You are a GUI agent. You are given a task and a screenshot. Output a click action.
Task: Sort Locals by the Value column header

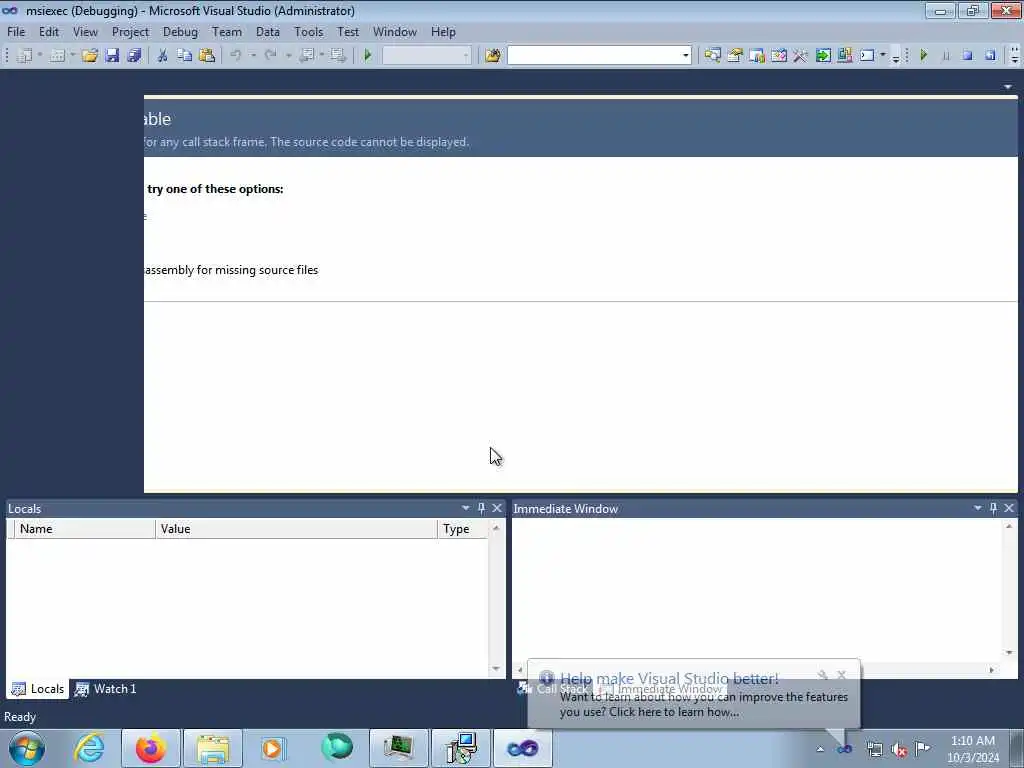[296, 529]
